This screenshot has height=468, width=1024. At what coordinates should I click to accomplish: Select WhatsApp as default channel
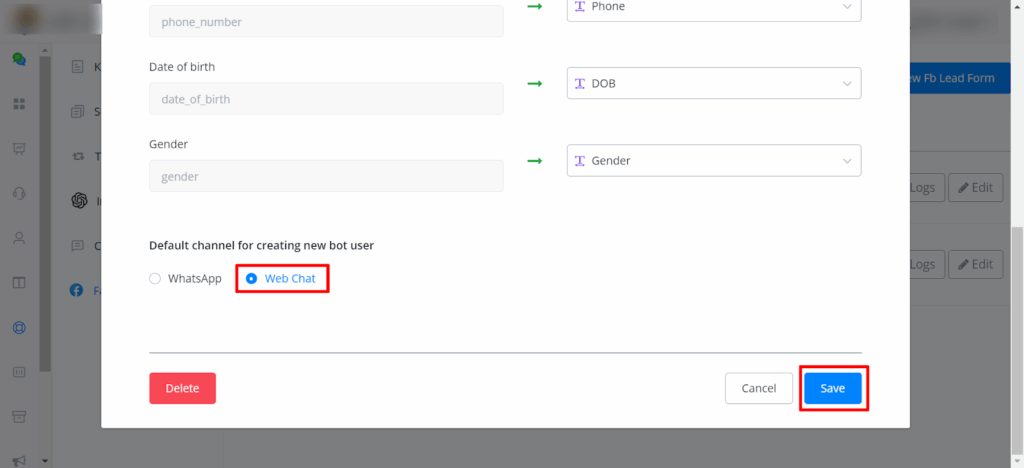(155, 279)
